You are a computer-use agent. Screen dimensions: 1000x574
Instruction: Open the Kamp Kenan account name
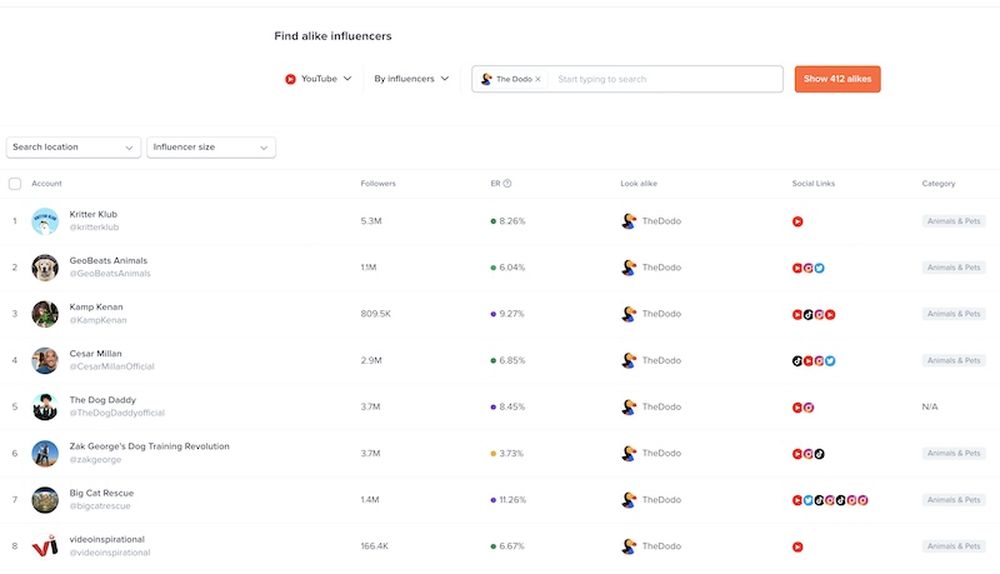click(x=96, y=307)
